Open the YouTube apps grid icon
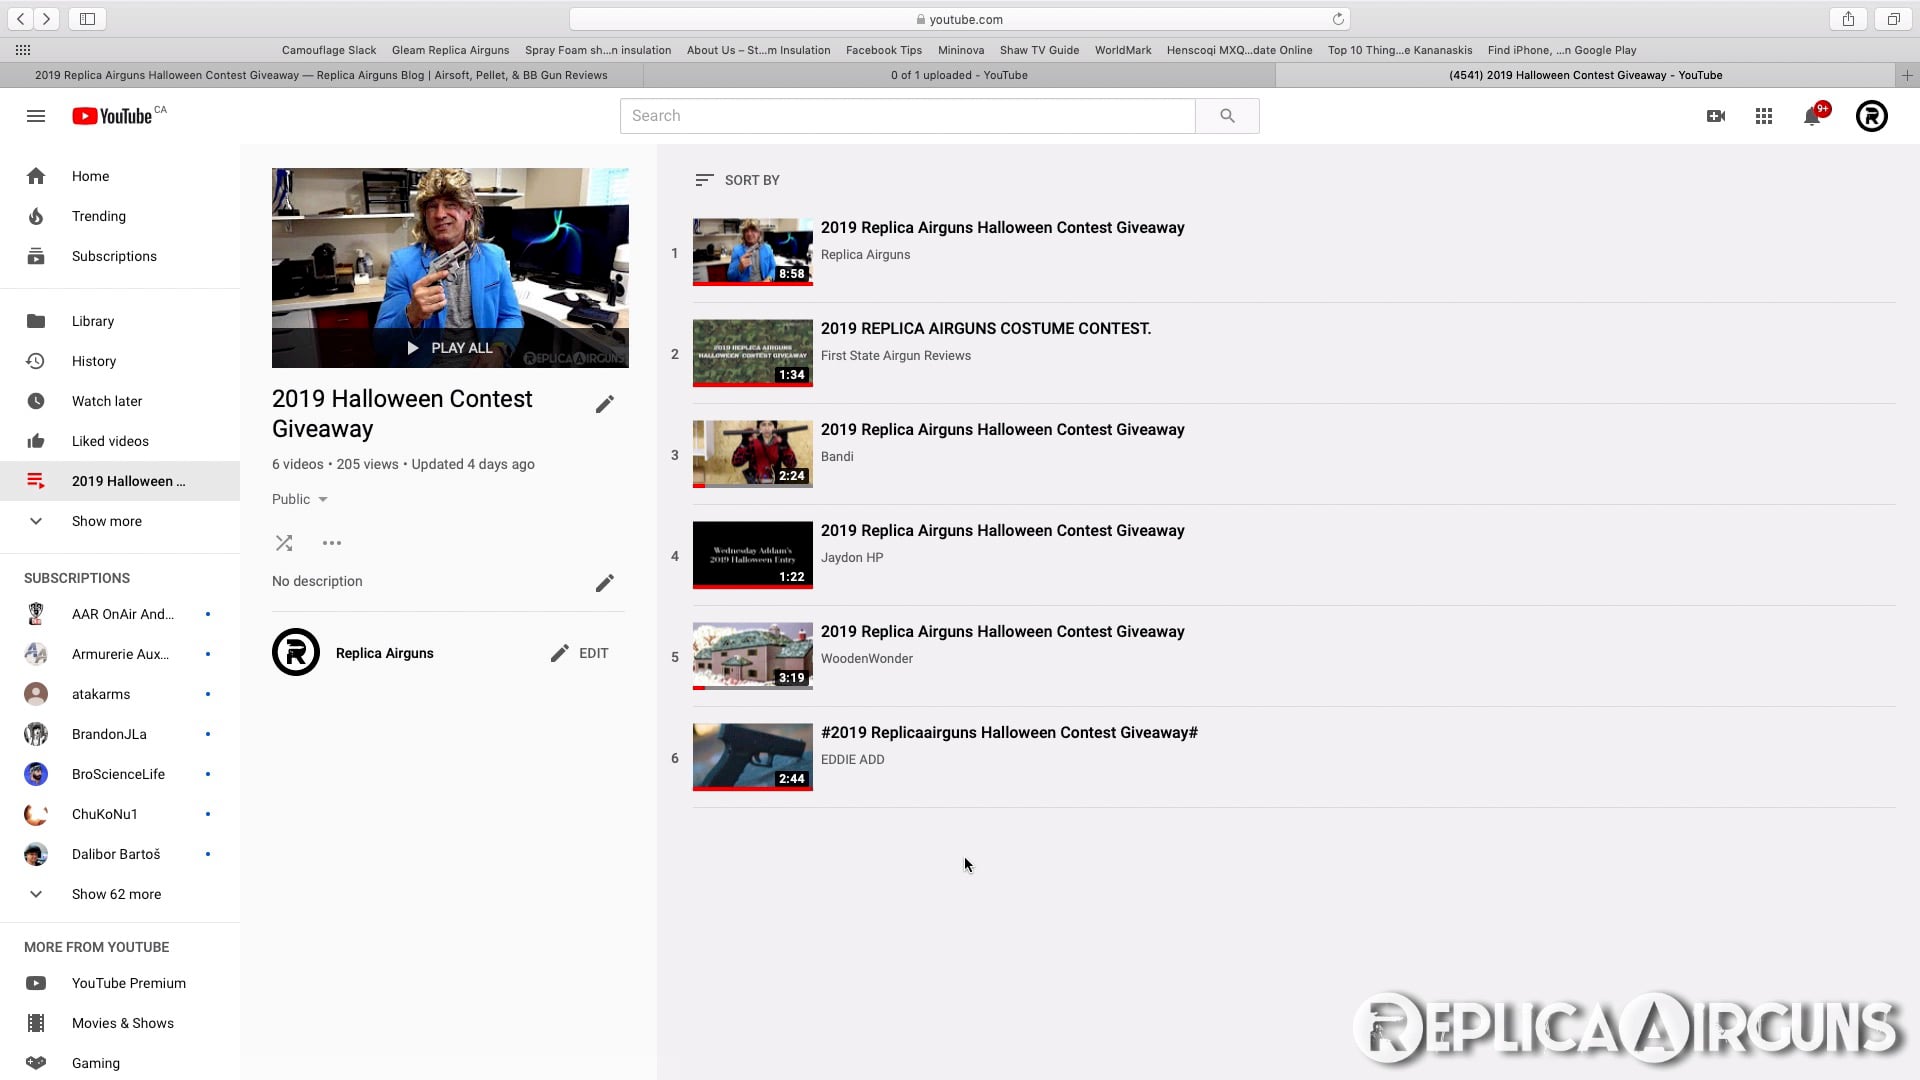 click(x=1764, y=116)
